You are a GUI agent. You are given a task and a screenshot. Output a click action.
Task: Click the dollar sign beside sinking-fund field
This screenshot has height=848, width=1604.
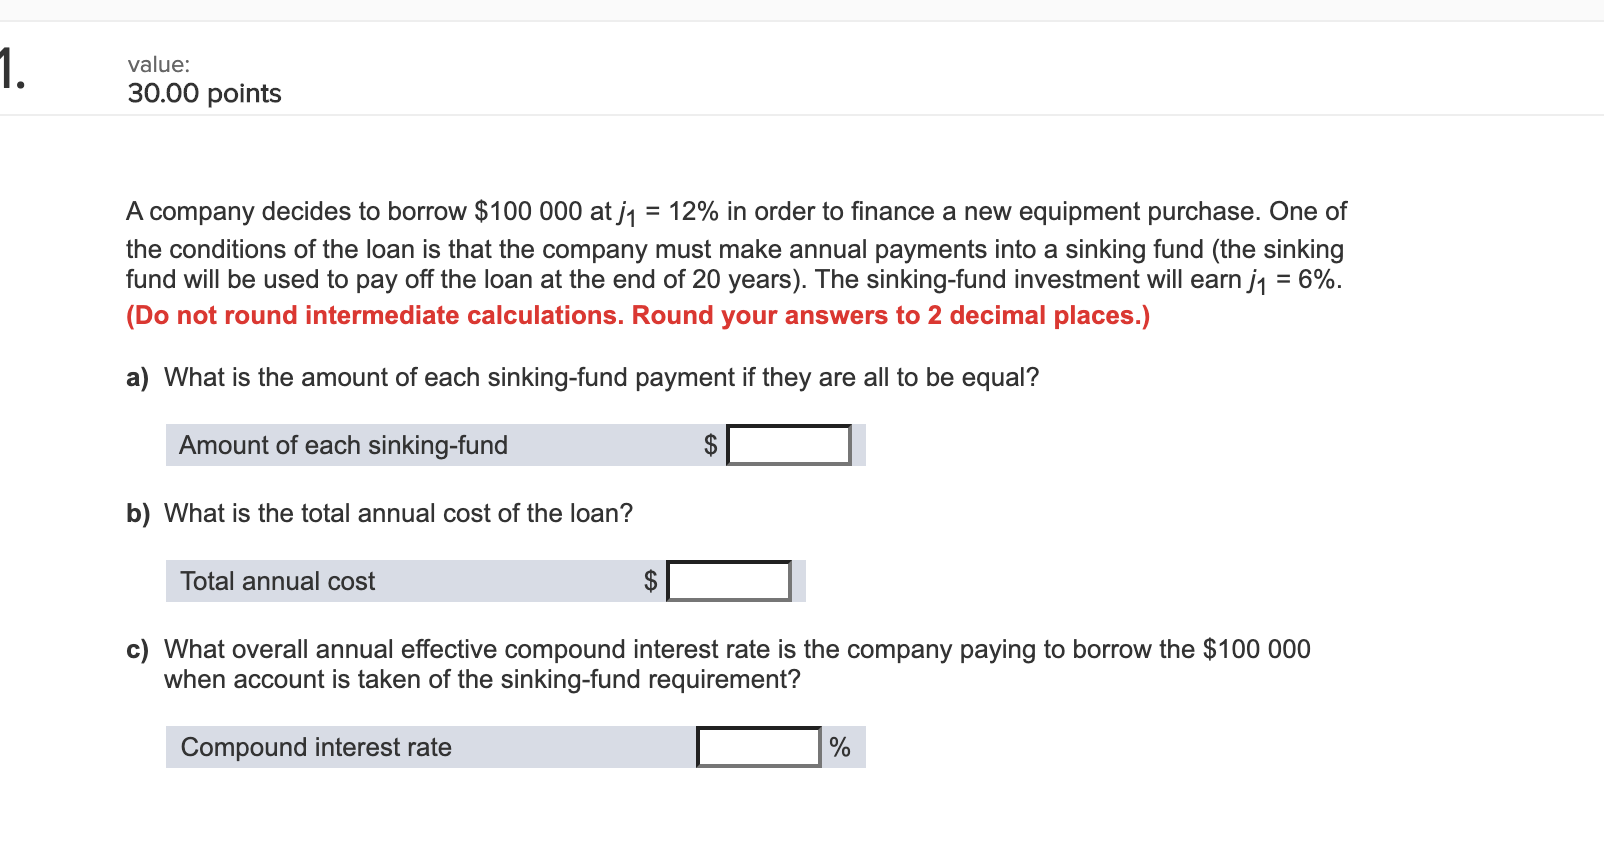[710, 444]
